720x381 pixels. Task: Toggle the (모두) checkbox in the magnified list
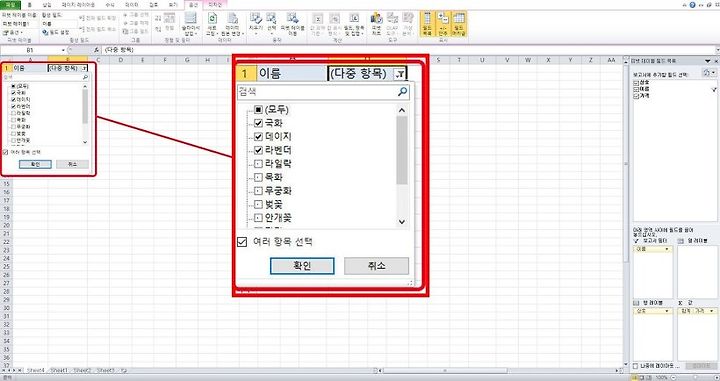(258, 110)
